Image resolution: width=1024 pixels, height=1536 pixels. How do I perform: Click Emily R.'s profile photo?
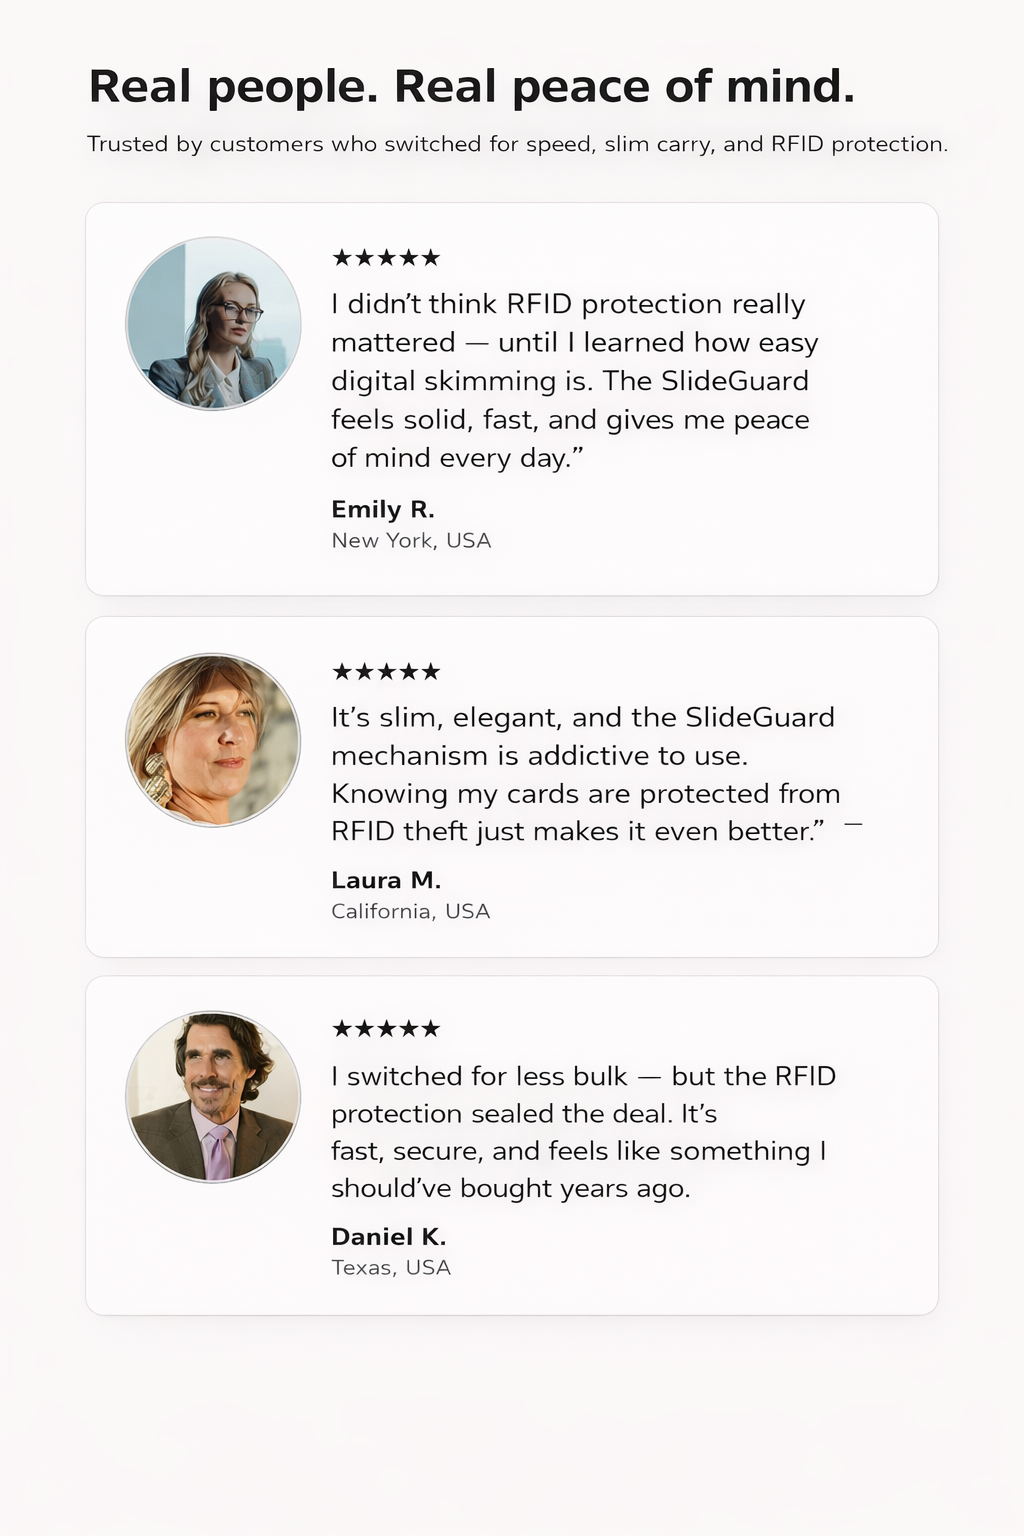pyautogui.click(x=213, y=324)
